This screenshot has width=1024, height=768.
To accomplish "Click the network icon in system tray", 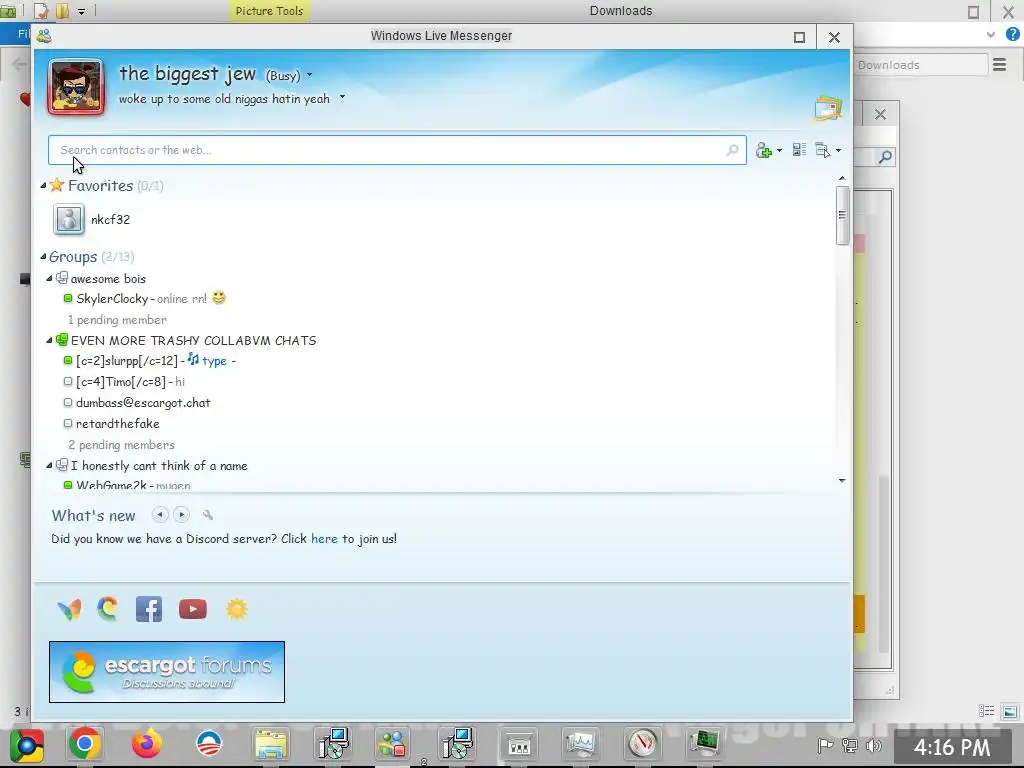I will (850, 746).
